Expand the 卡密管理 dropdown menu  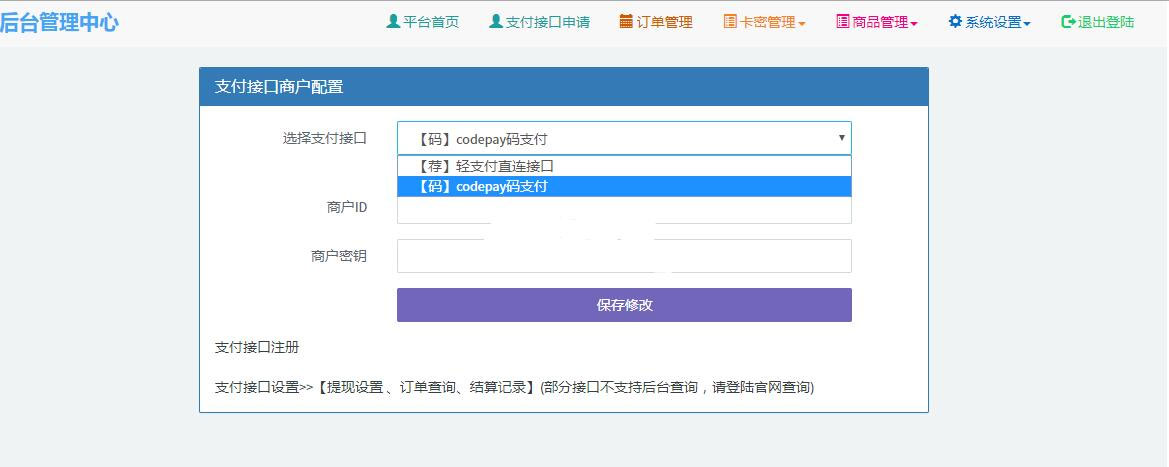pos(764,22)
